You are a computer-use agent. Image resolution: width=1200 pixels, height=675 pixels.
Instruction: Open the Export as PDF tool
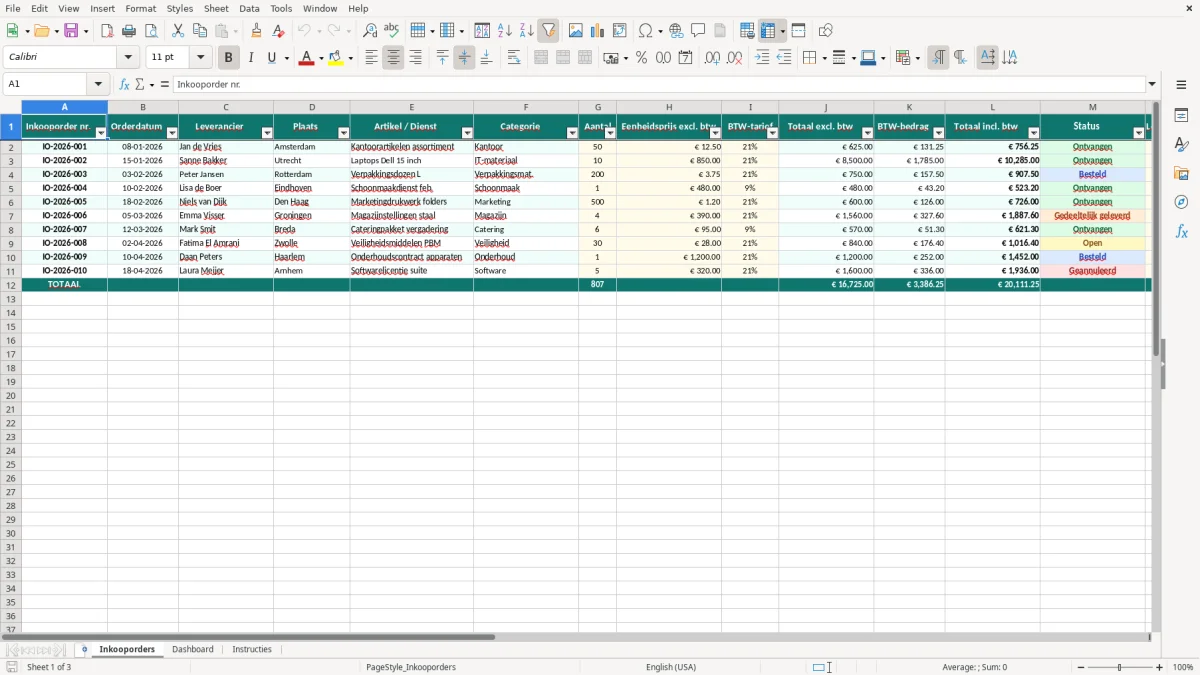(107, 31)
